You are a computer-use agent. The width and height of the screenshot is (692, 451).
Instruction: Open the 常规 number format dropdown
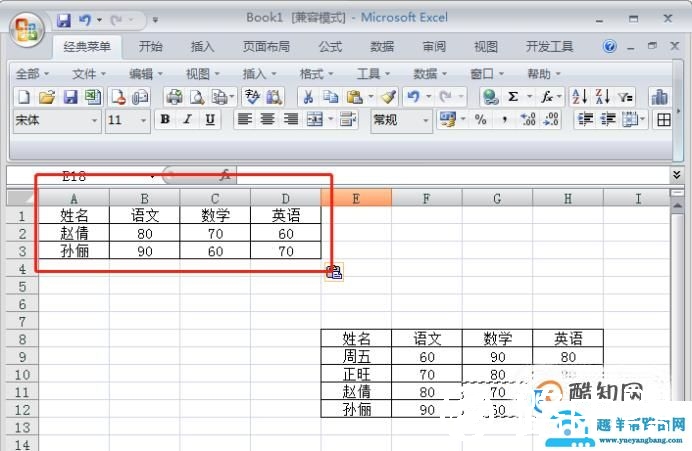[426, 120]
